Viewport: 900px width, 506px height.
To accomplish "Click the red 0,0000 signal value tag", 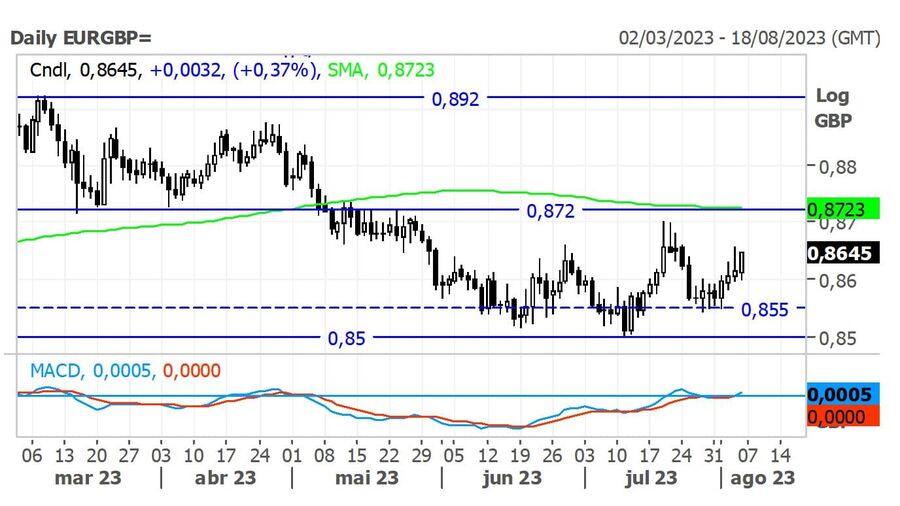I will (x=842, y=414).
